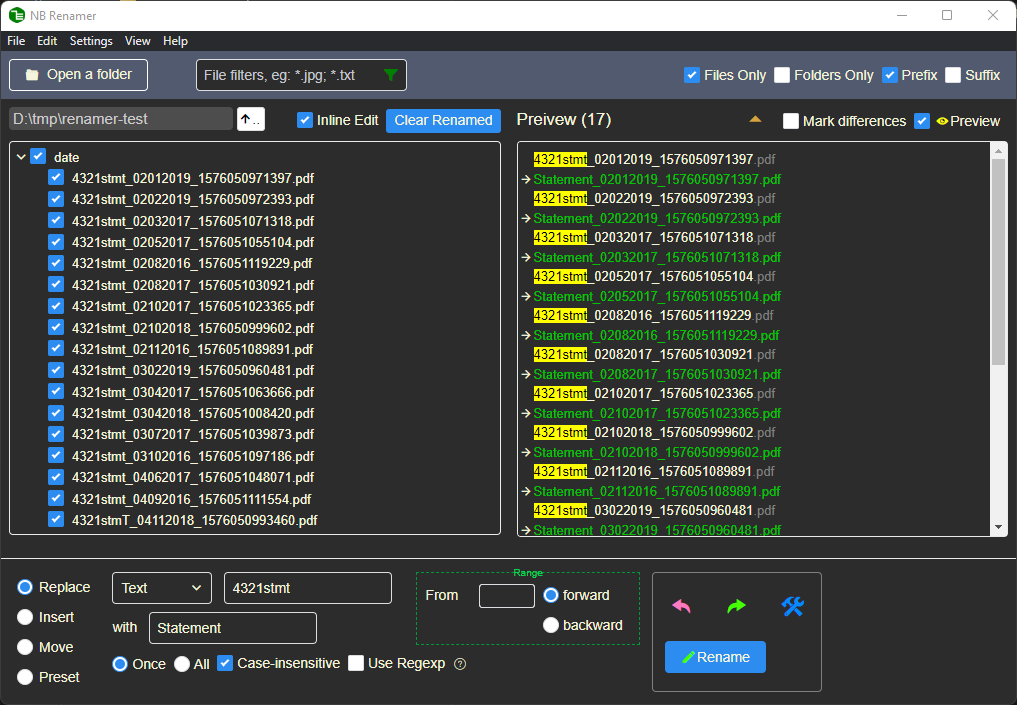Toggle the Files Only checkbox
The image size is (1017, 705).
pyautogui.click(x=691, y=75)
